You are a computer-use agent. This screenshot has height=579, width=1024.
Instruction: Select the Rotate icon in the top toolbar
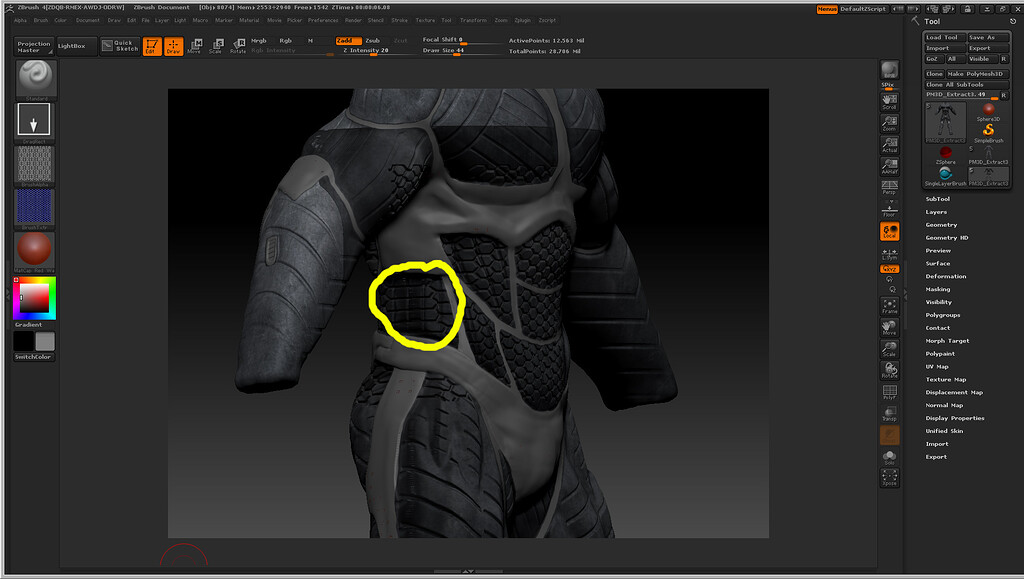coord(239,44)
